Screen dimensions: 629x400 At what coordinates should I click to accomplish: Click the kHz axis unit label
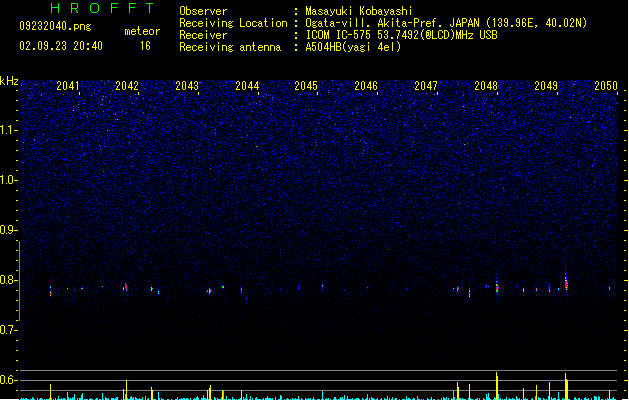click(x=9, y=81)
